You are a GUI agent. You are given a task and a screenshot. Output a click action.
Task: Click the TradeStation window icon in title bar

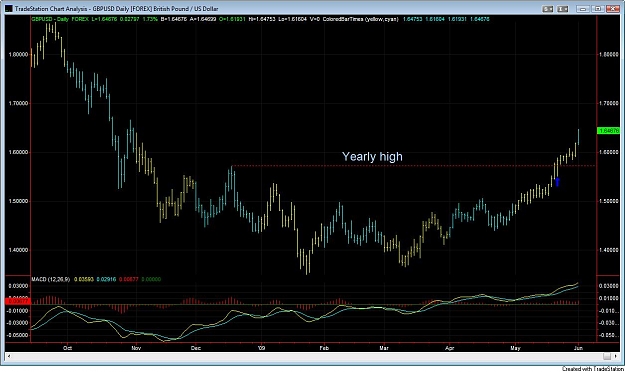coord(8,8)
